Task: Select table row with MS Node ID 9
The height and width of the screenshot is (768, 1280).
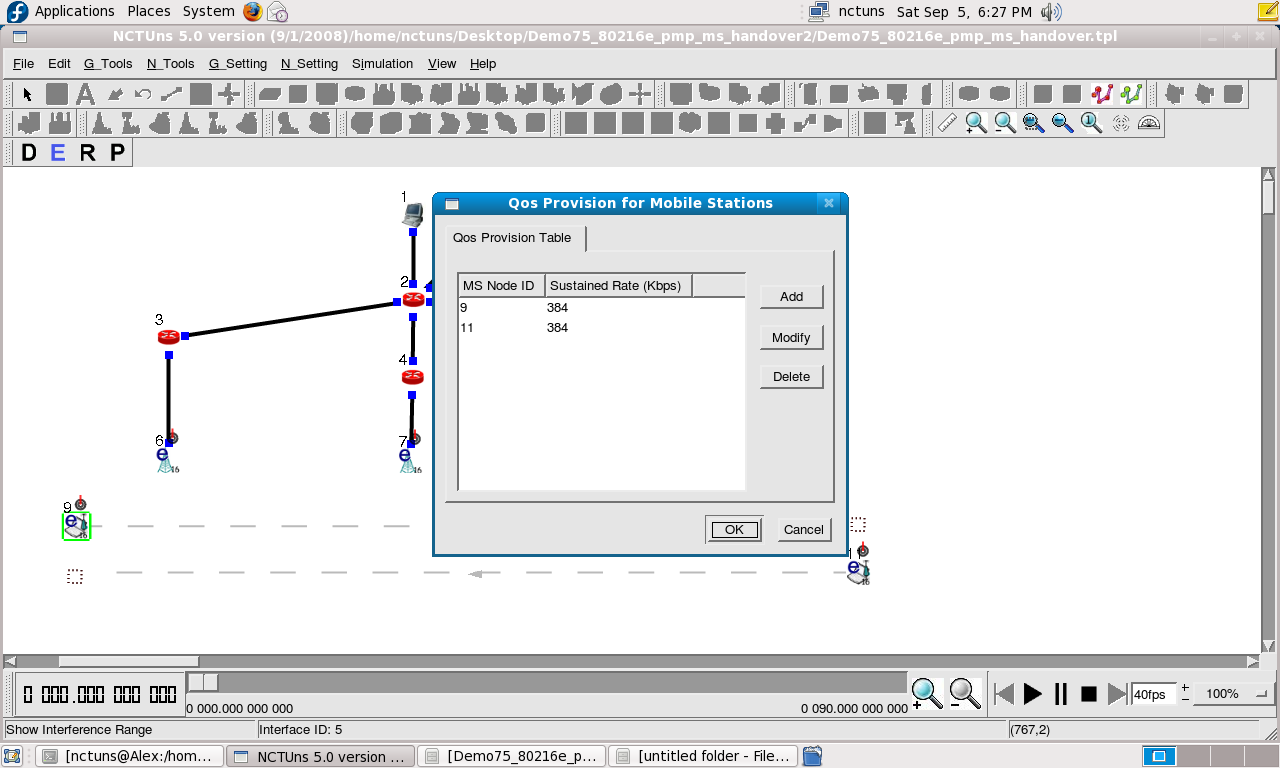Action: point(601,308)
